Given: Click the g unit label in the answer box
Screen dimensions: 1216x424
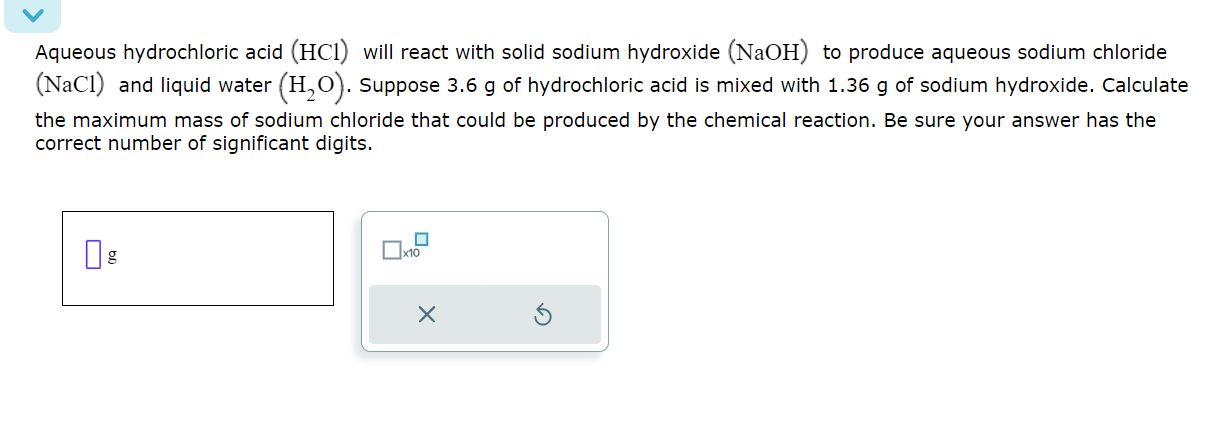Looking at the screenshot, I should 112,257.
